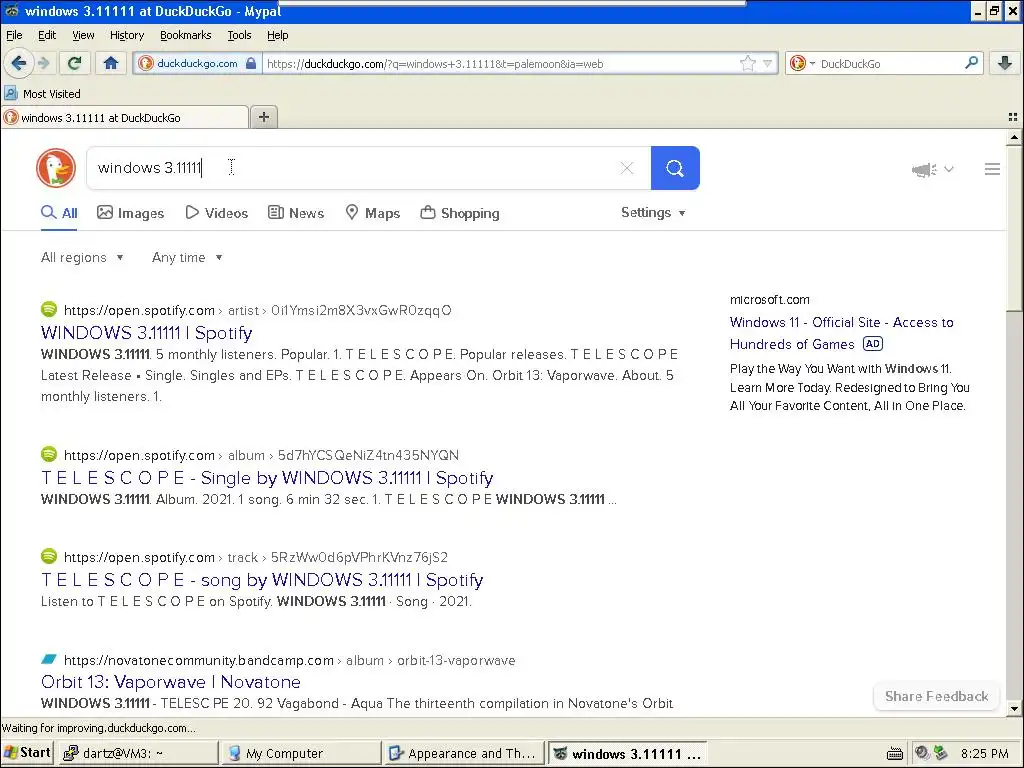The height and width of the screenshot is (768, 1024).
Task: Open TELESCOPE - Single by WINDOWS 3.11111 link
Action: pyautogui.click(x=267, y=477)
